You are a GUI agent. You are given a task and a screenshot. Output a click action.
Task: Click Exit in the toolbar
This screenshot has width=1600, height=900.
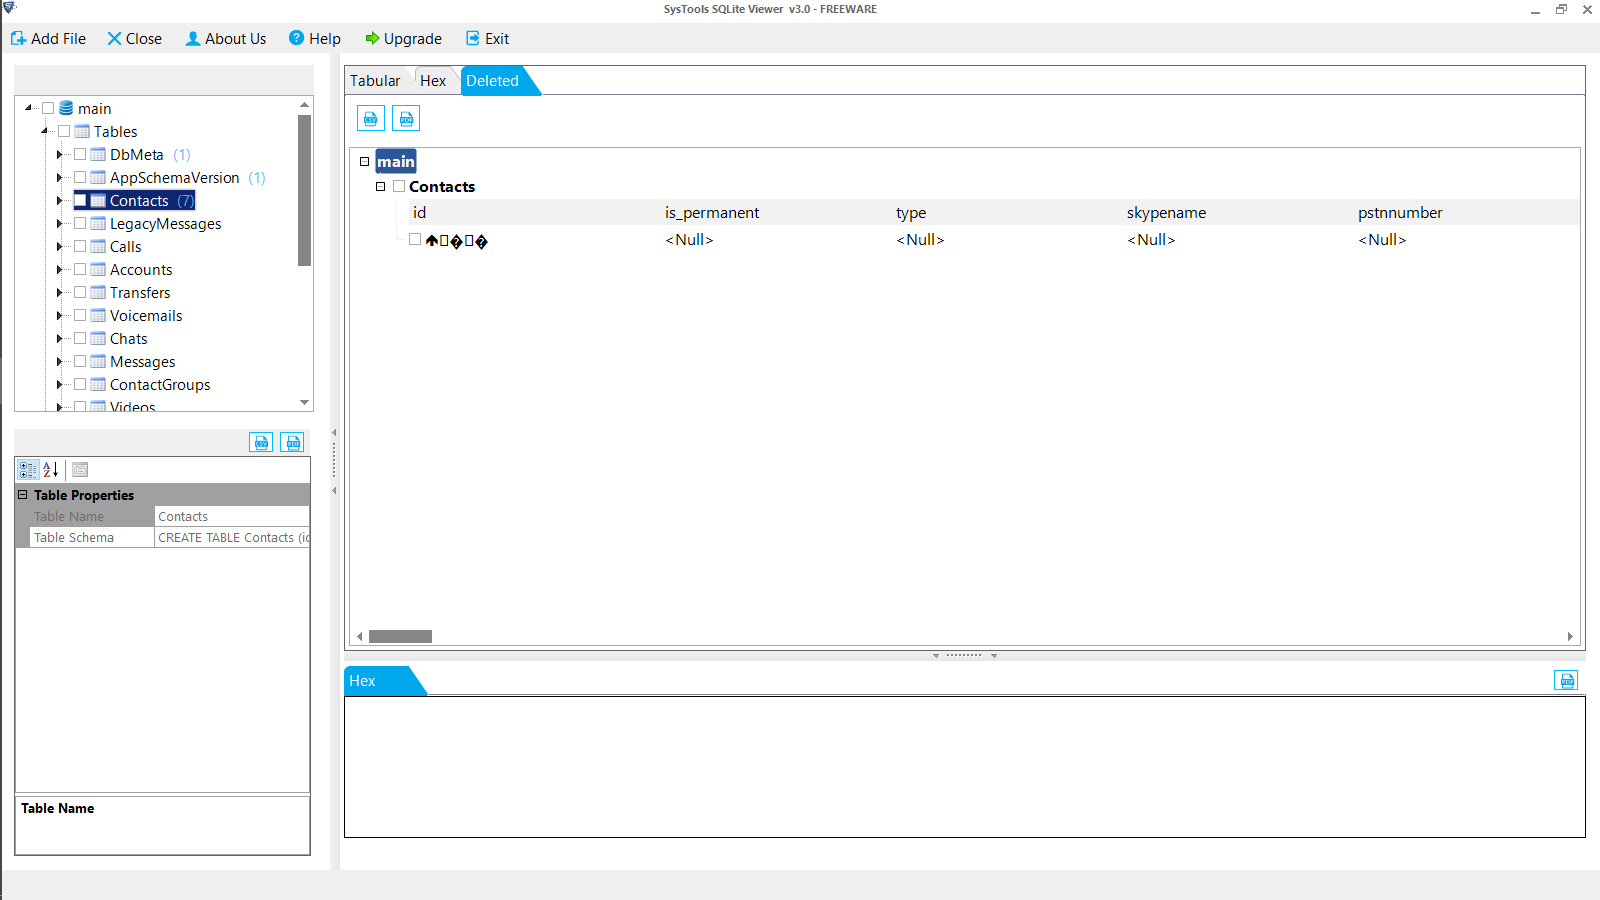[487, 38]
